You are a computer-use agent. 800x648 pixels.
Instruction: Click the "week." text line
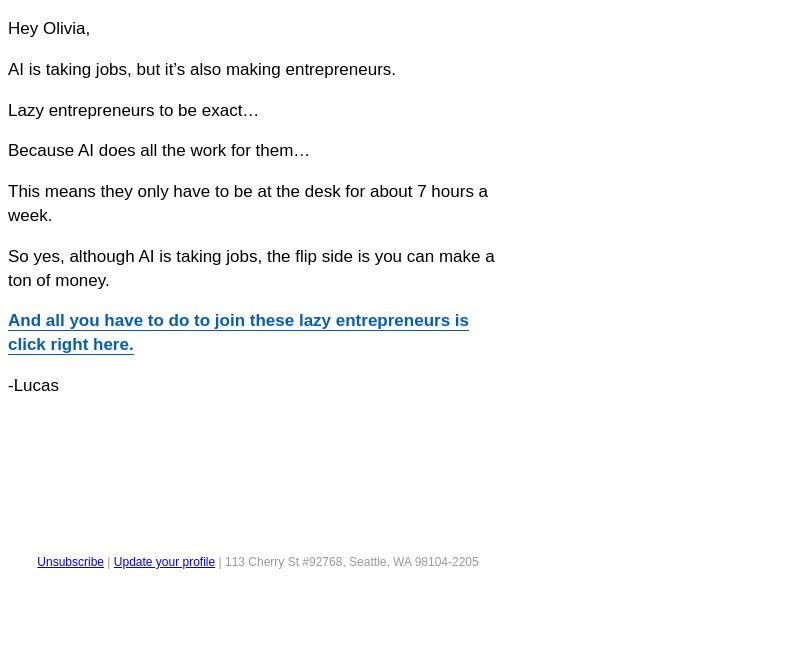pos(30,215)
